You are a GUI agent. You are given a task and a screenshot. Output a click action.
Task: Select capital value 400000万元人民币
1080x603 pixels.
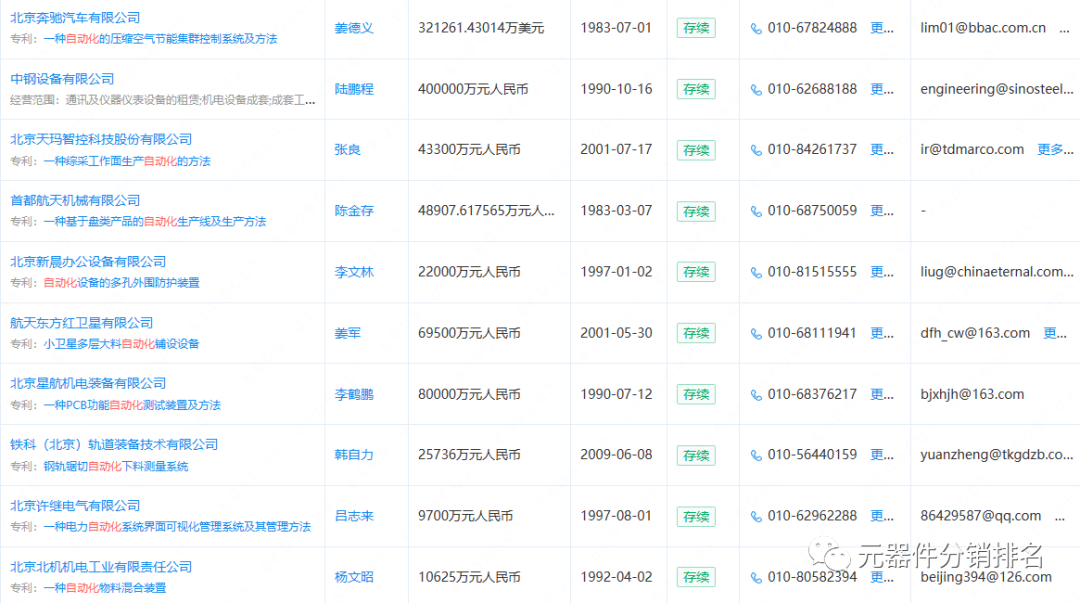[473, 89]
